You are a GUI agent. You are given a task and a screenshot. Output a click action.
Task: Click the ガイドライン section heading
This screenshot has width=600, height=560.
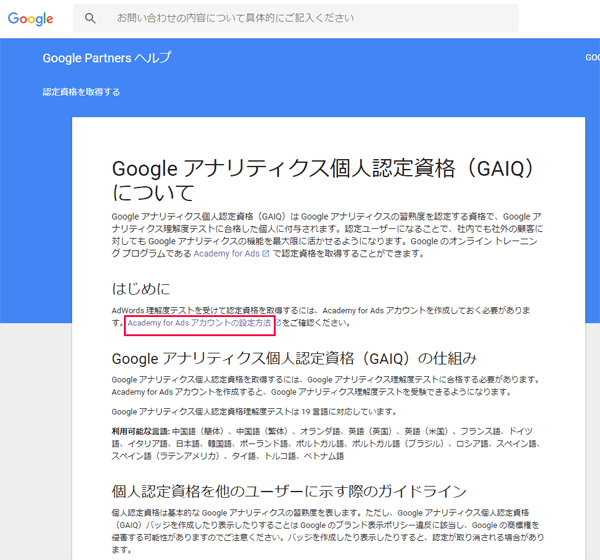[289, 491]
